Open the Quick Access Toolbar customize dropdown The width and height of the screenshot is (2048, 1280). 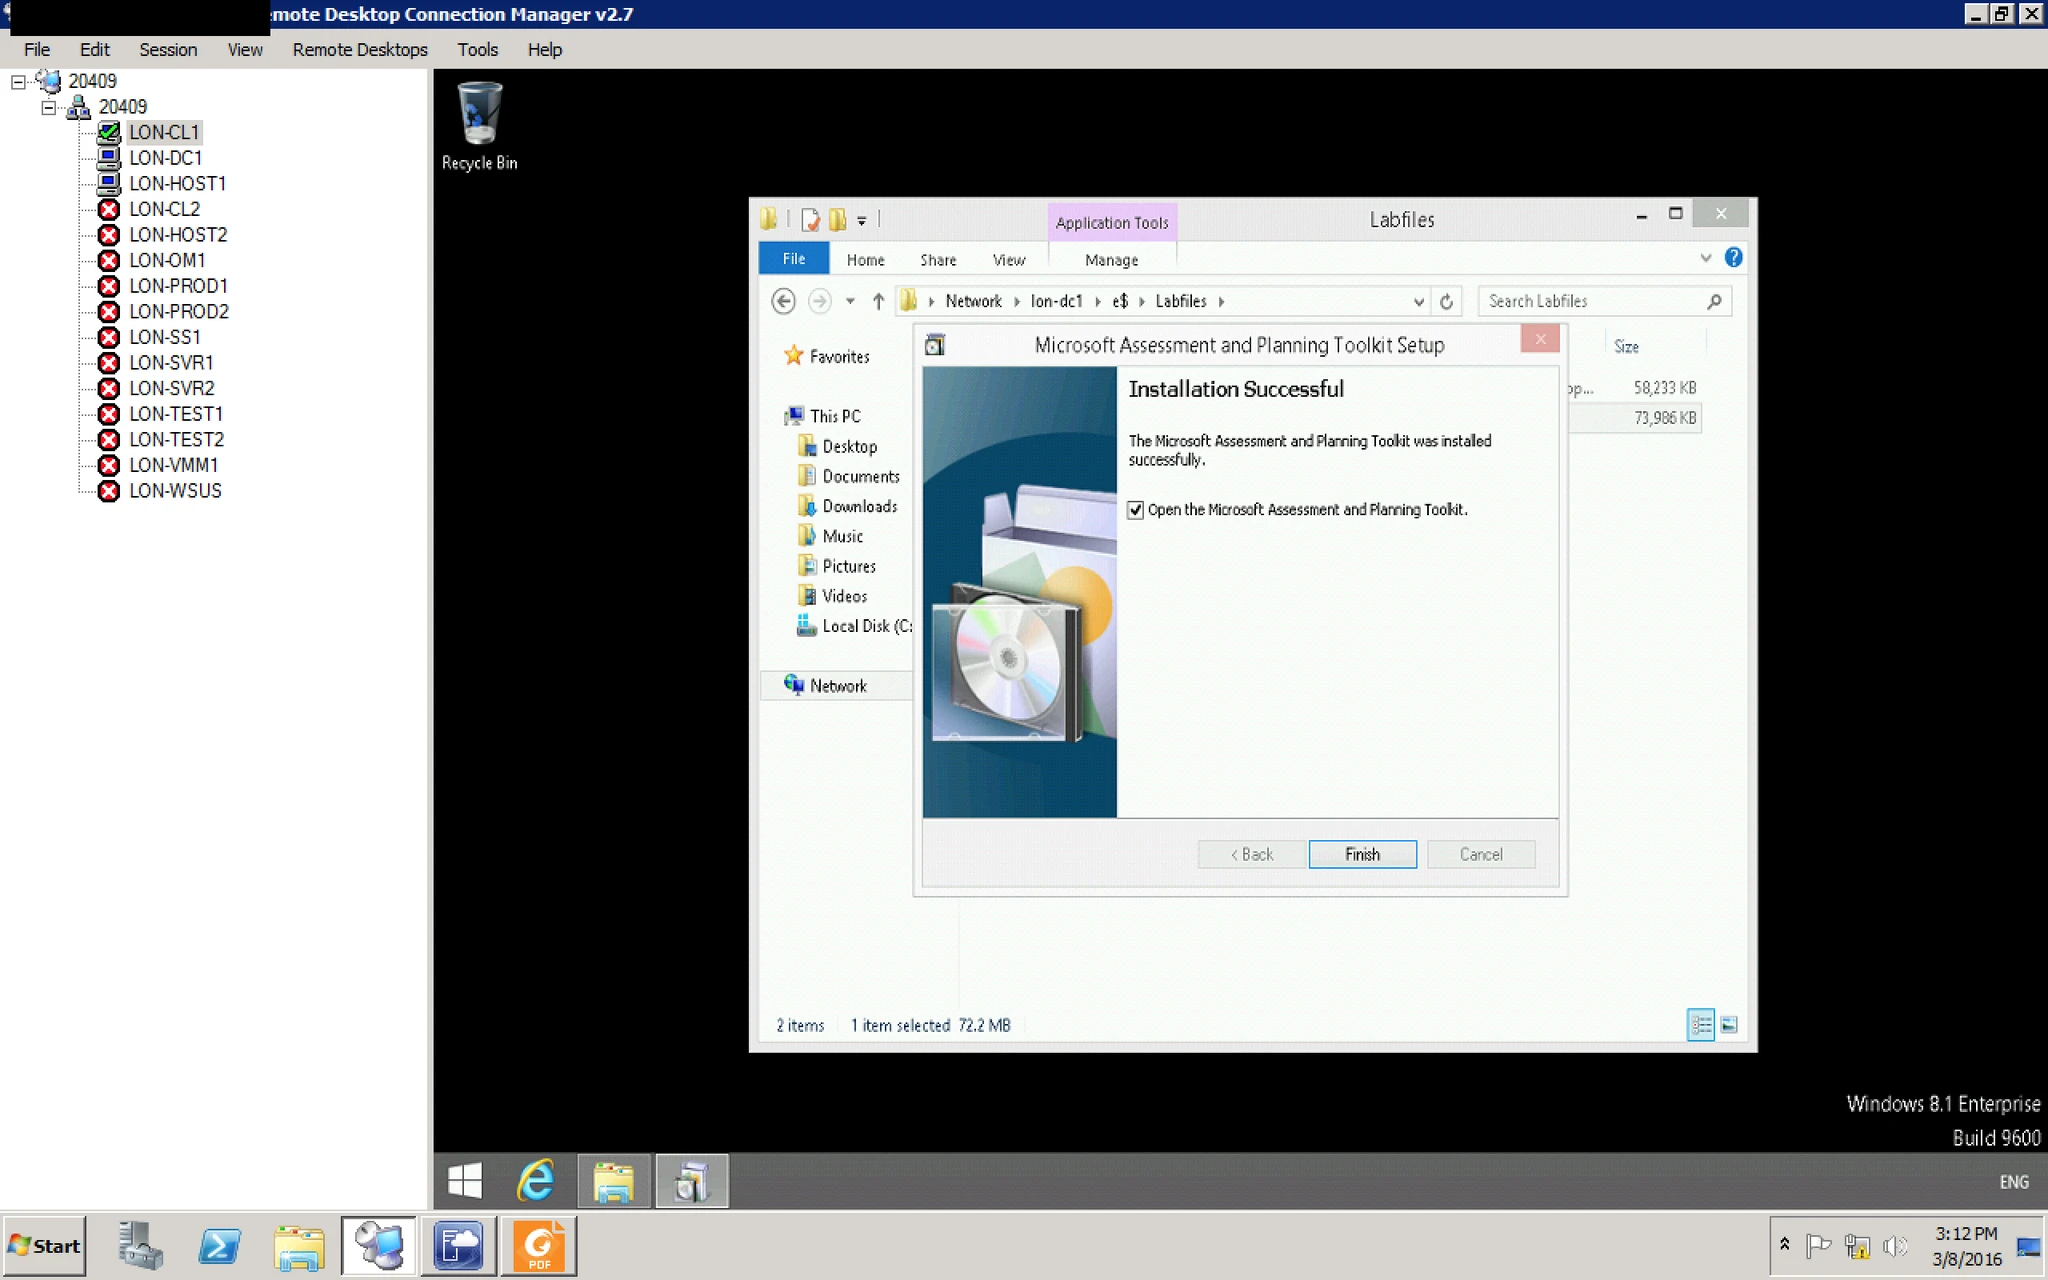[x=861, y=220]
